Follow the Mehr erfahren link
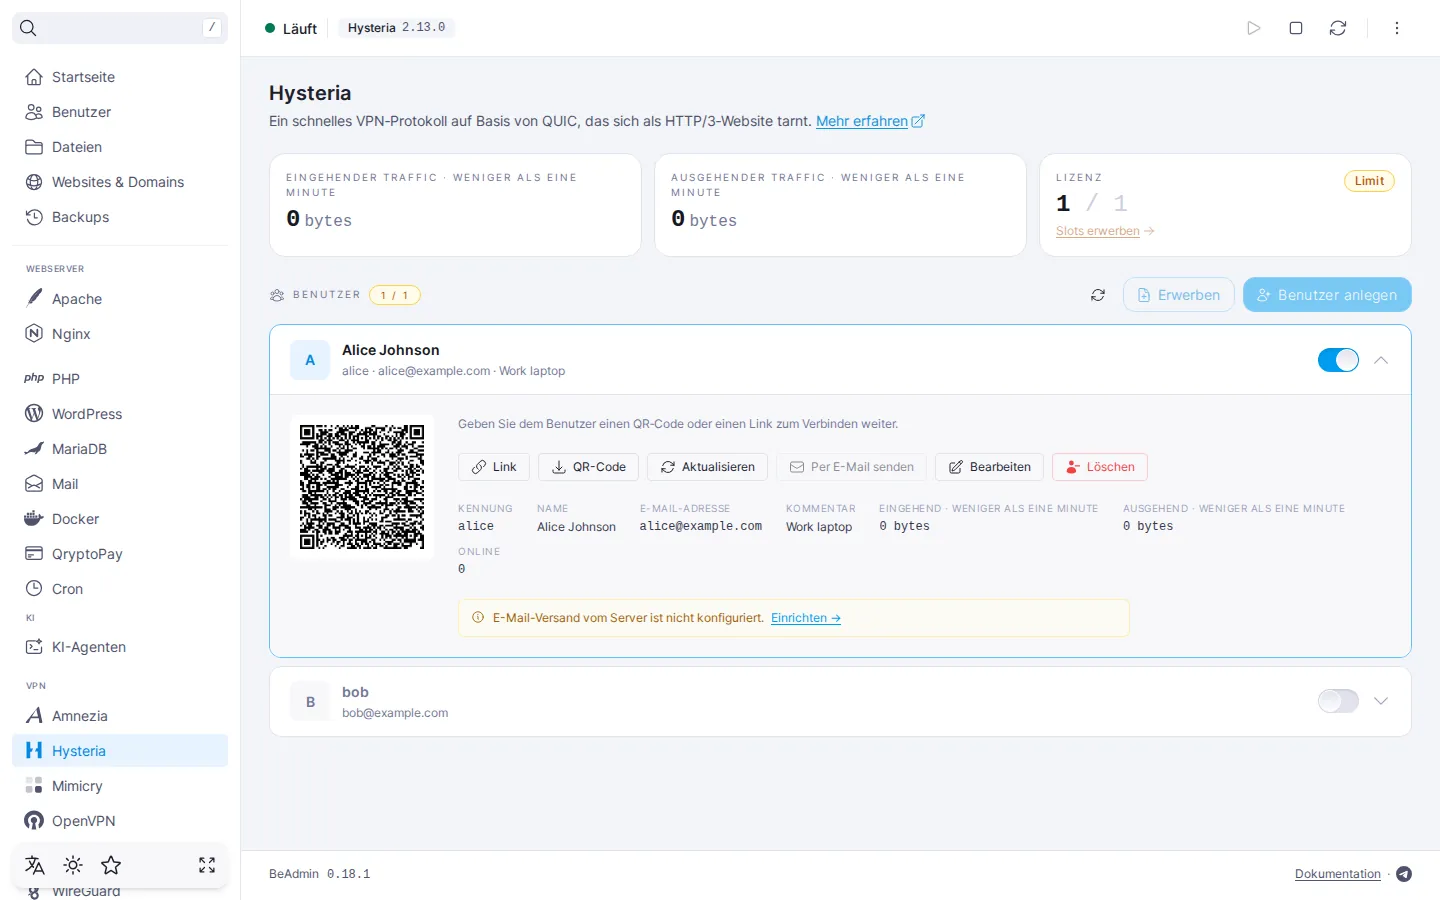The height and width of the screenshot is (900, 1440). click(870, 121)
